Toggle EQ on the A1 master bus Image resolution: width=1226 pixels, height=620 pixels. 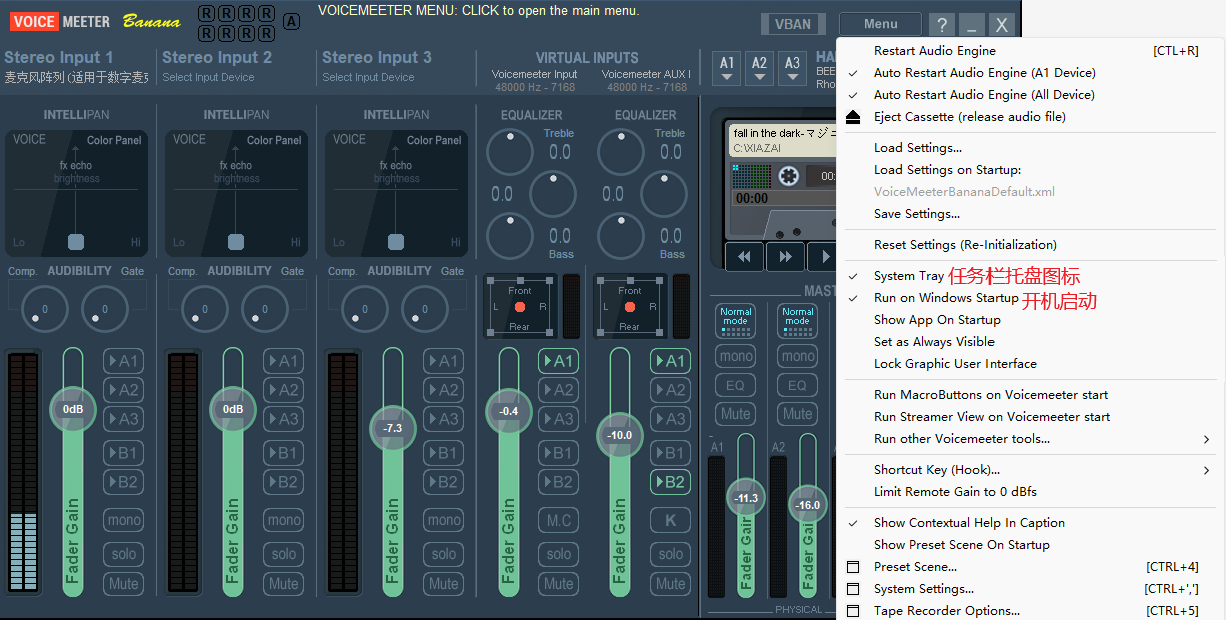[x=736, y=385]
